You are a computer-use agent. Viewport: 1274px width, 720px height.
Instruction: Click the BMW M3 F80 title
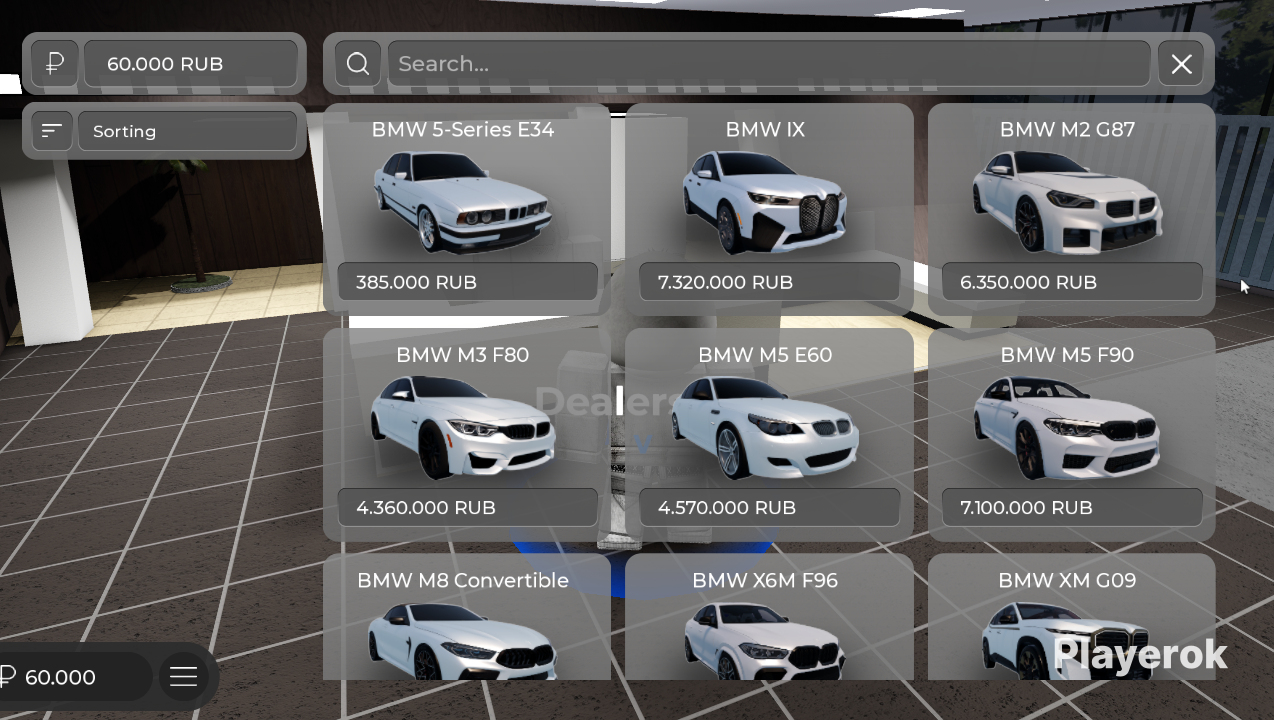pyautogui.click(x=463, y=354)
